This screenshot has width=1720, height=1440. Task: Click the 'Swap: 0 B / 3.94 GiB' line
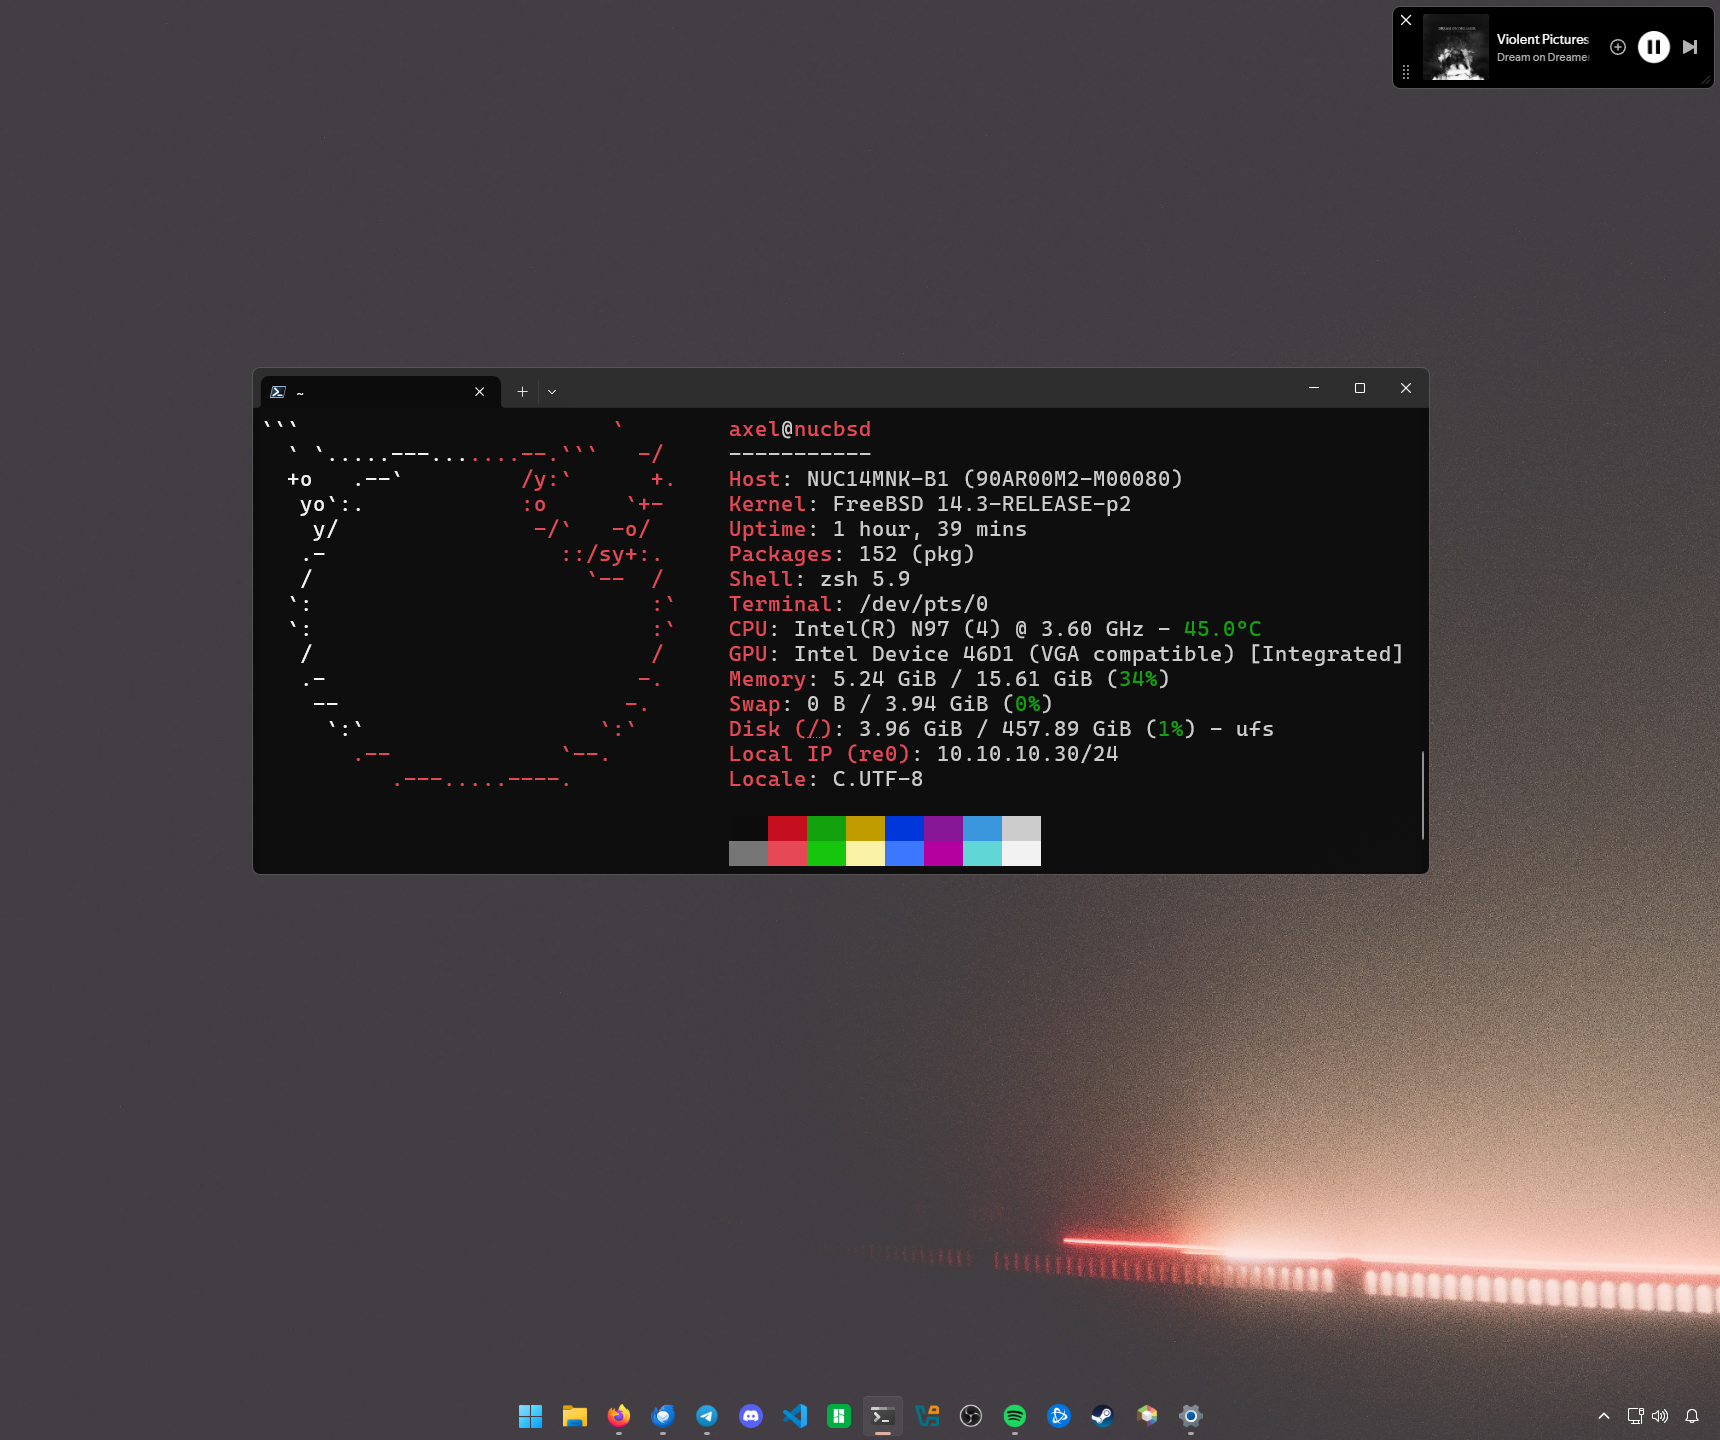891,704
